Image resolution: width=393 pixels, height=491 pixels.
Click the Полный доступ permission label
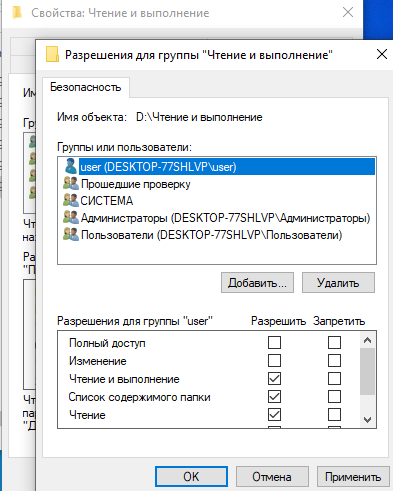tap(107, 343)
